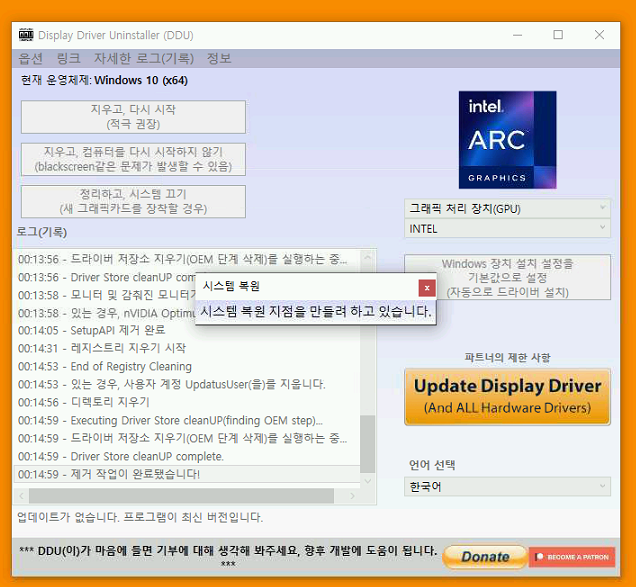Viewport: 636px width, 587px height.
Task: Click the DDU app icon in title bar
Action: click(x=26, y=35)
